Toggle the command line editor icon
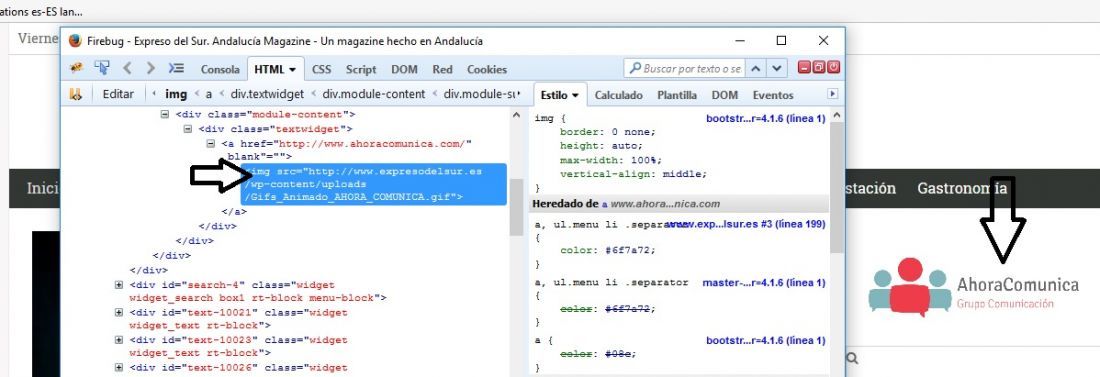This screenshot has width=1100, height=377. (x=176, y=68)
